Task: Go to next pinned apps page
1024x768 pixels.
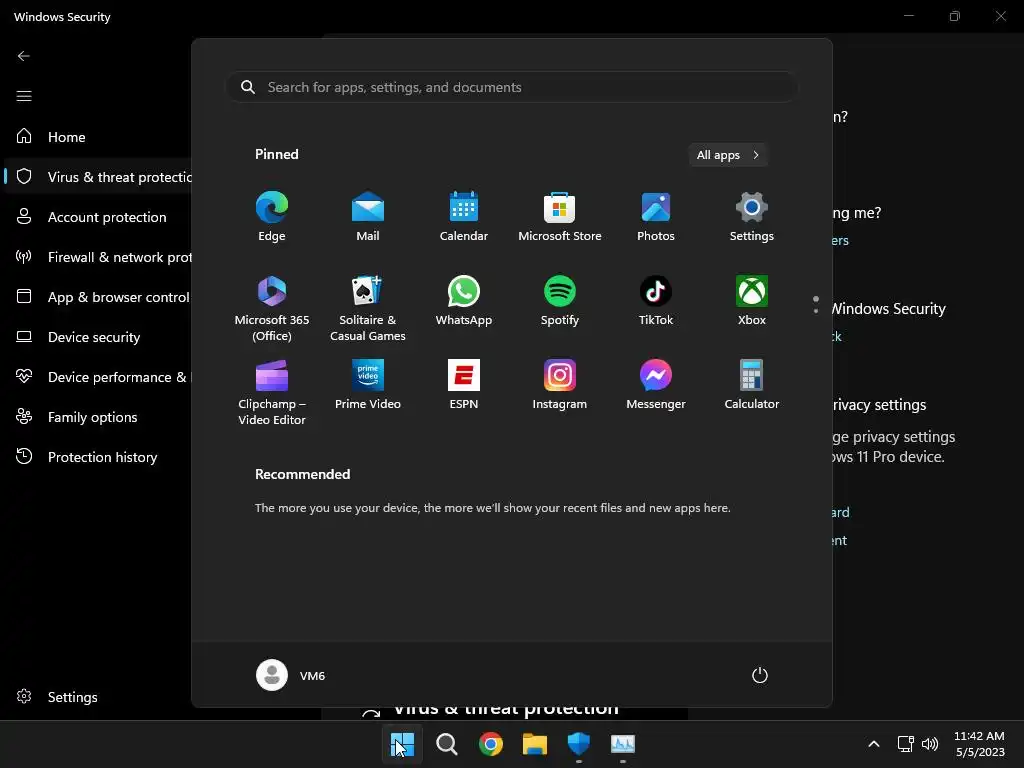Action: pos(816,311)
